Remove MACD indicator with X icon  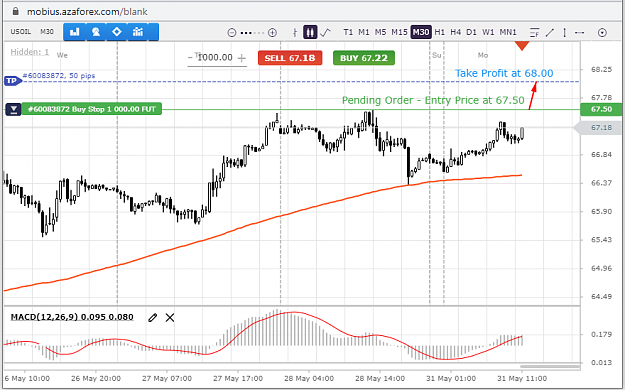pos(170,317)
